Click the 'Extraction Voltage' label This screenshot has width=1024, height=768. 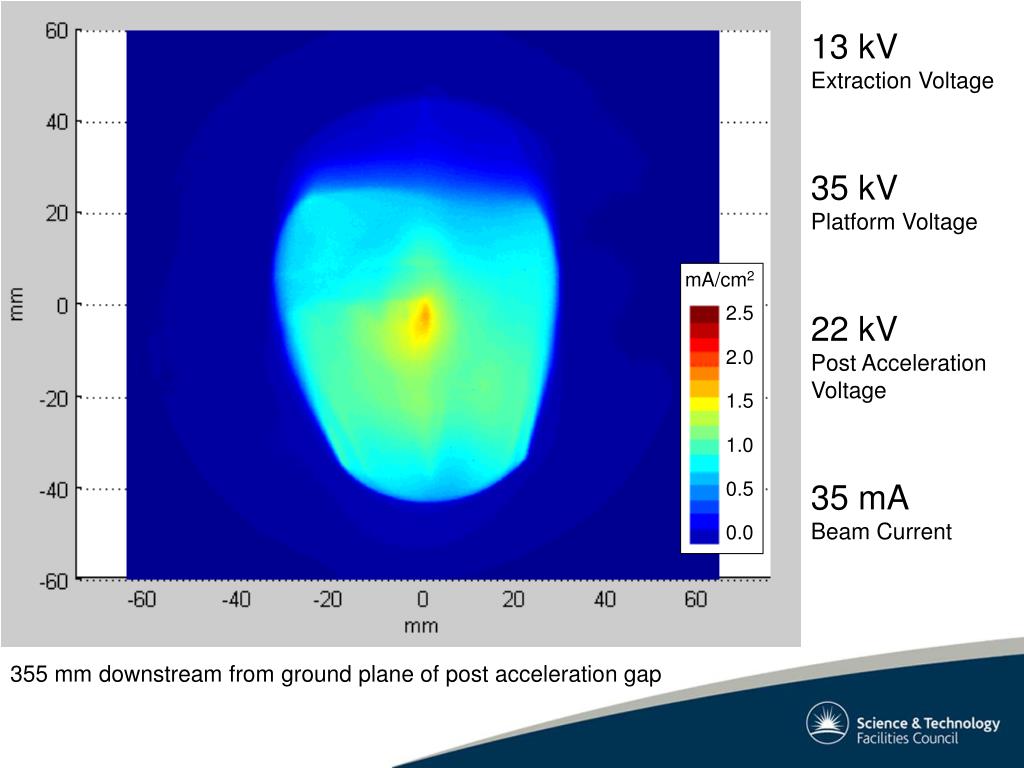(x=902, y=81)
